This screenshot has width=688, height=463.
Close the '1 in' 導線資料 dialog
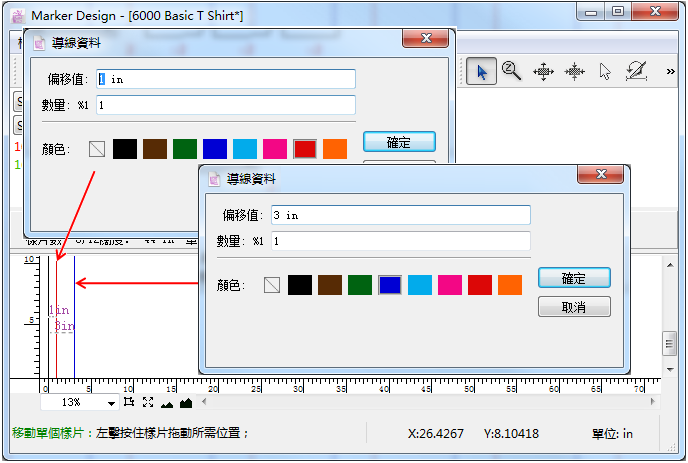tap(426, 38)
